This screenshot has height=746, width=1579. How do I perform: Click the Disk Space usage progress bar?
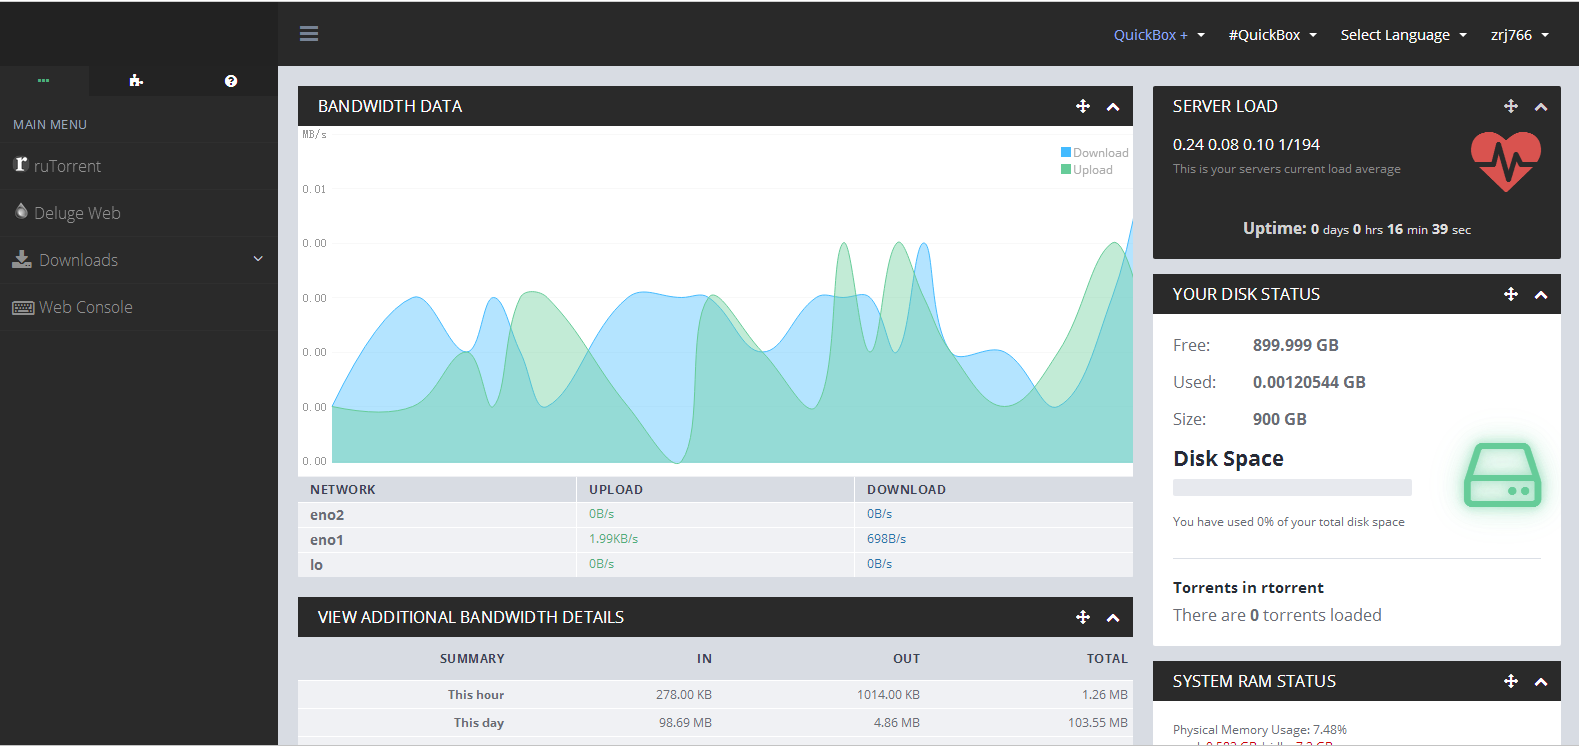click(x=1292, y=488)
